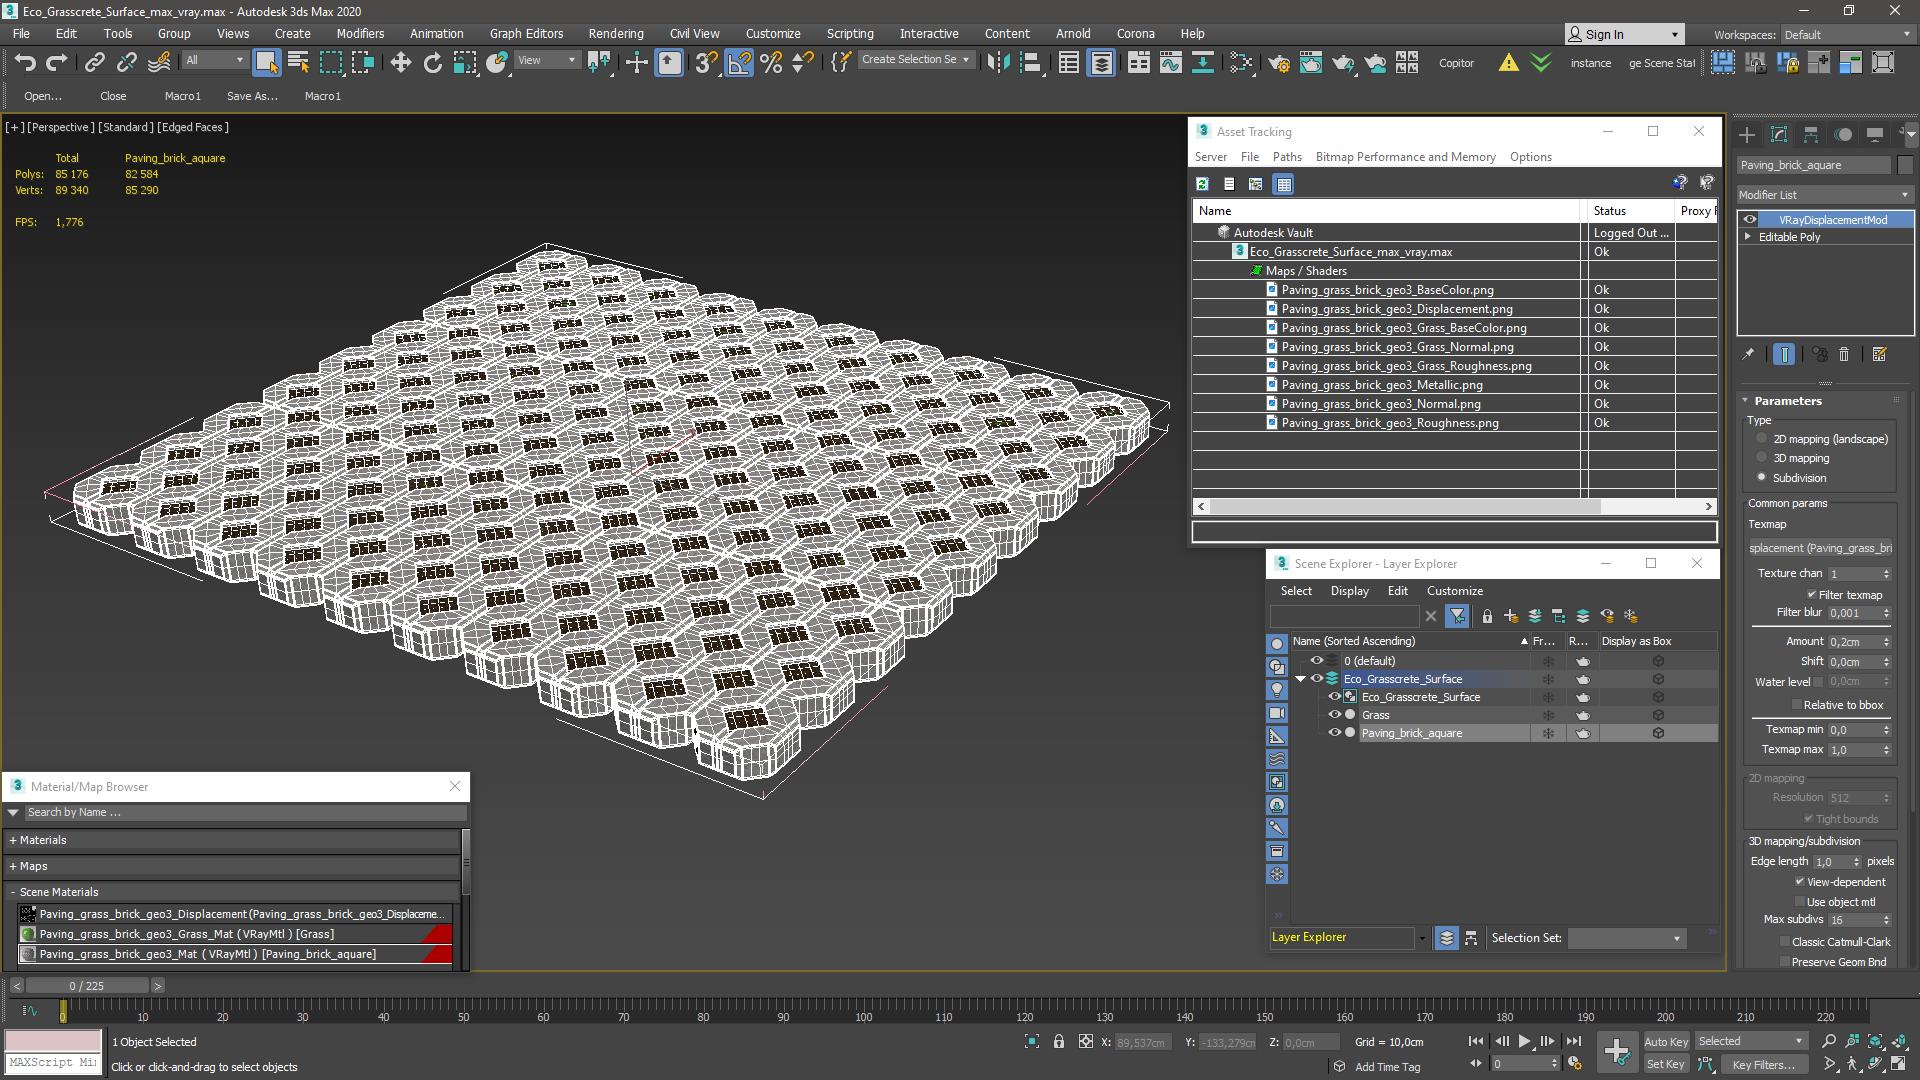Open the Hierarchy panel tab

click(1811, 135)
